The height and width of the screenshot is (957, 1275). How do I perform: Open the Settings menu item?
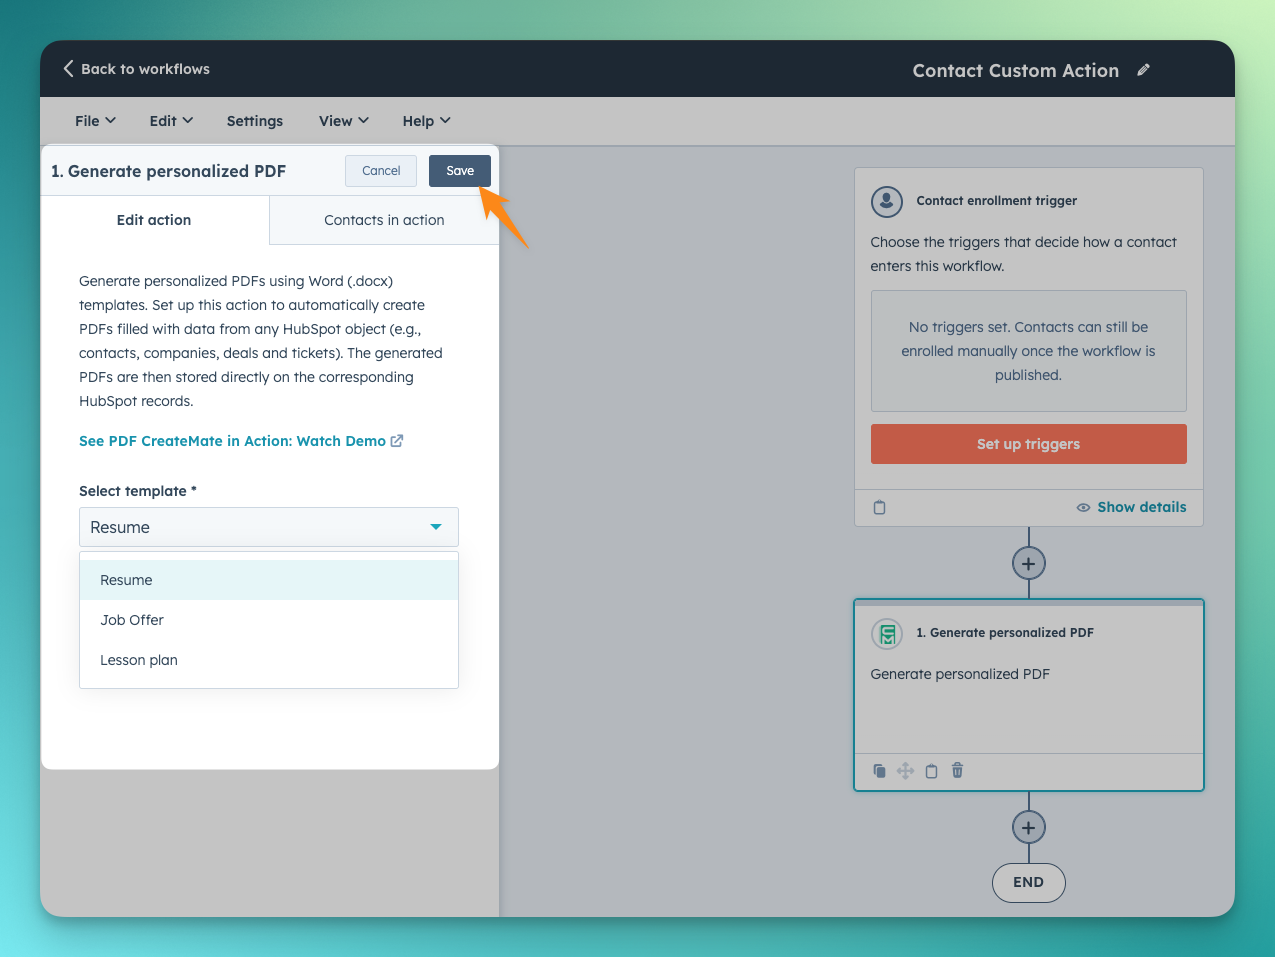(254, 120)
